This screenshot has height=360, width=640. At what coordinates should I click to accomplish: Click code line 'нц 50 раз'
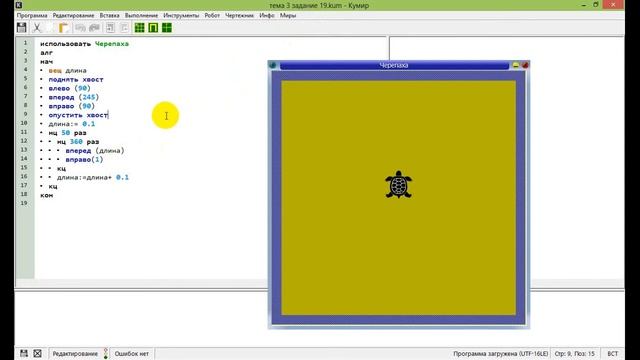click(67, 133)
